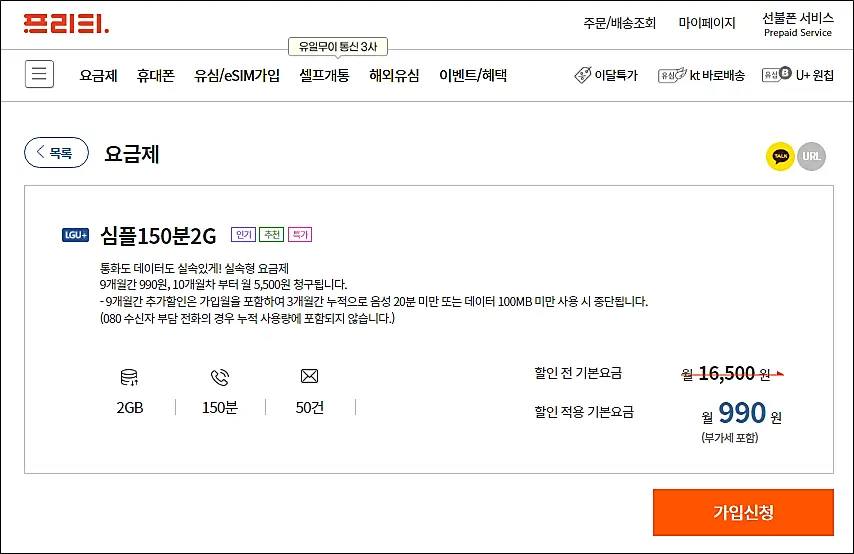Click the 인기 tag badge
Image resolution: width=854 pixels, height=554 pixels.
[x=243, y=235]
